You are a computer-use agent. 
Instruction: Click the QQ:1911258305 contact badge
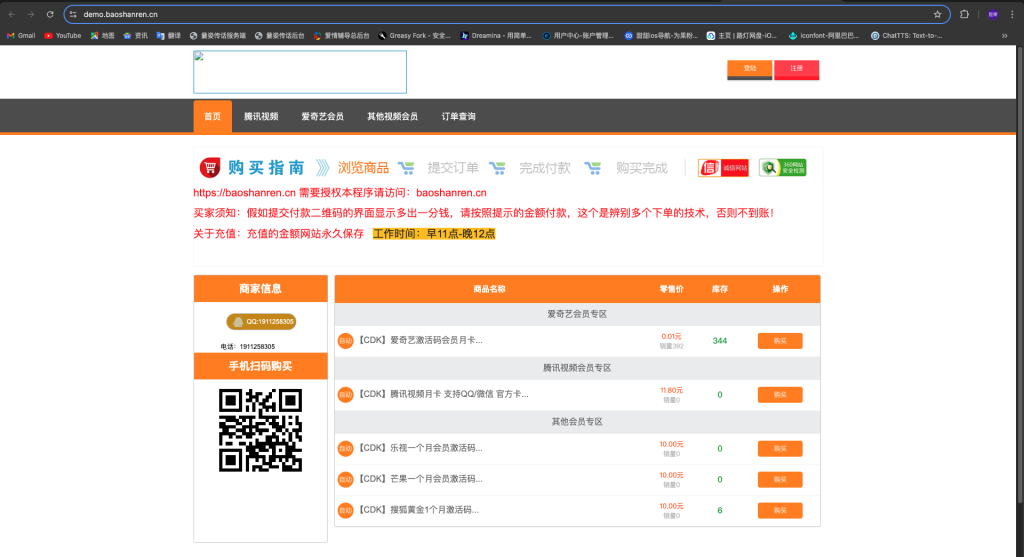coord(261,321)
